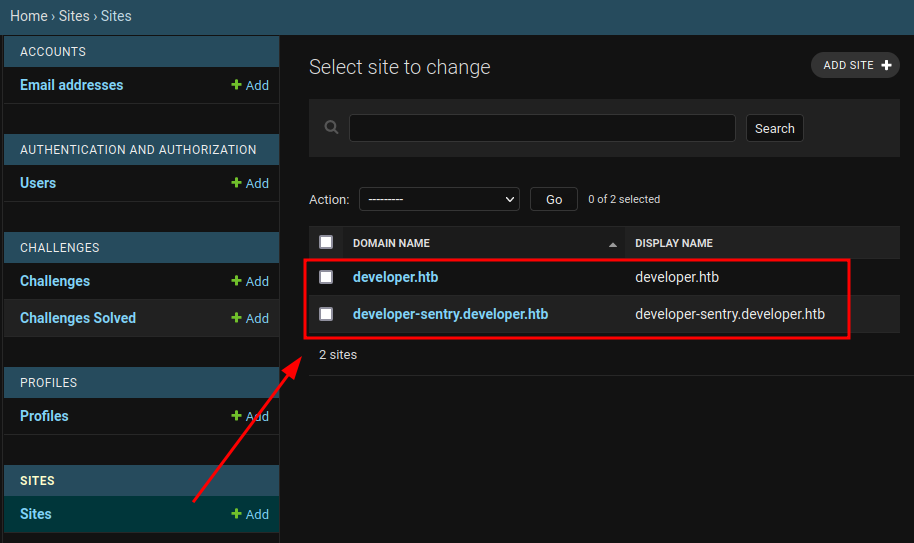Open the Sites entry in sidebar
The width and height of the screenshot is (914, 543).
click(36, 514)
